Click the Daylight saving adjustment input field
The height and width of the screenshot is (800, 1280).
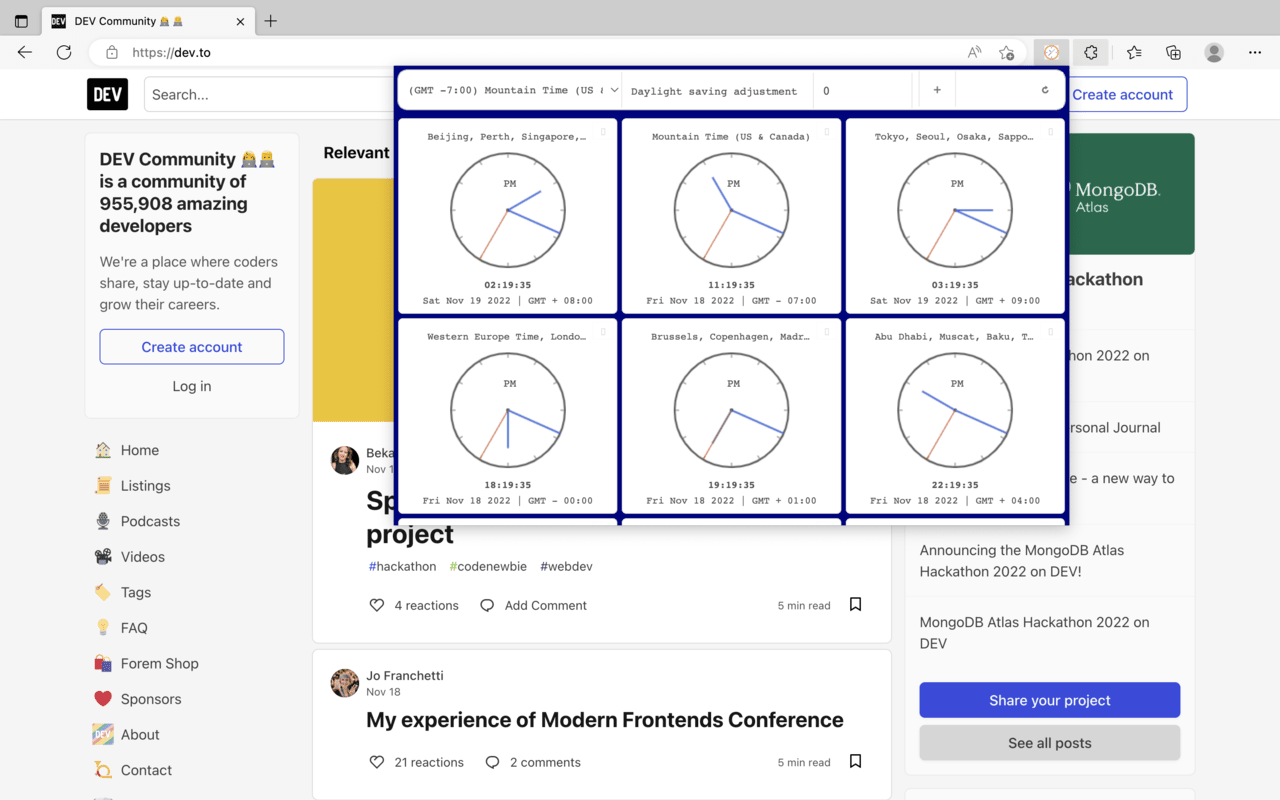pyautogui.click(x=862, y=90)
